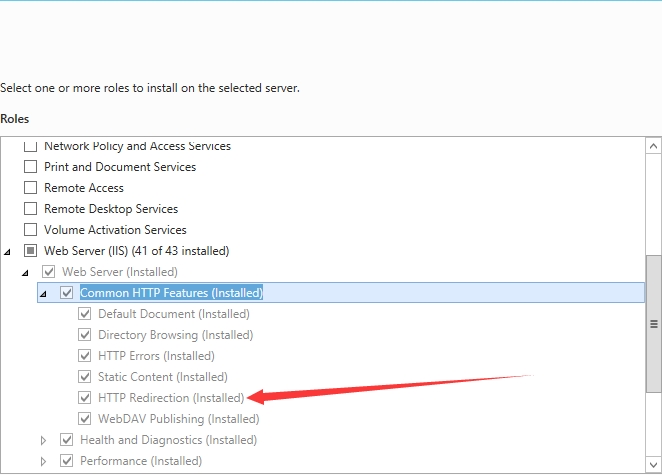Collapse the Common HTTP Features node

pyautogui.click(x=43, y=294)
